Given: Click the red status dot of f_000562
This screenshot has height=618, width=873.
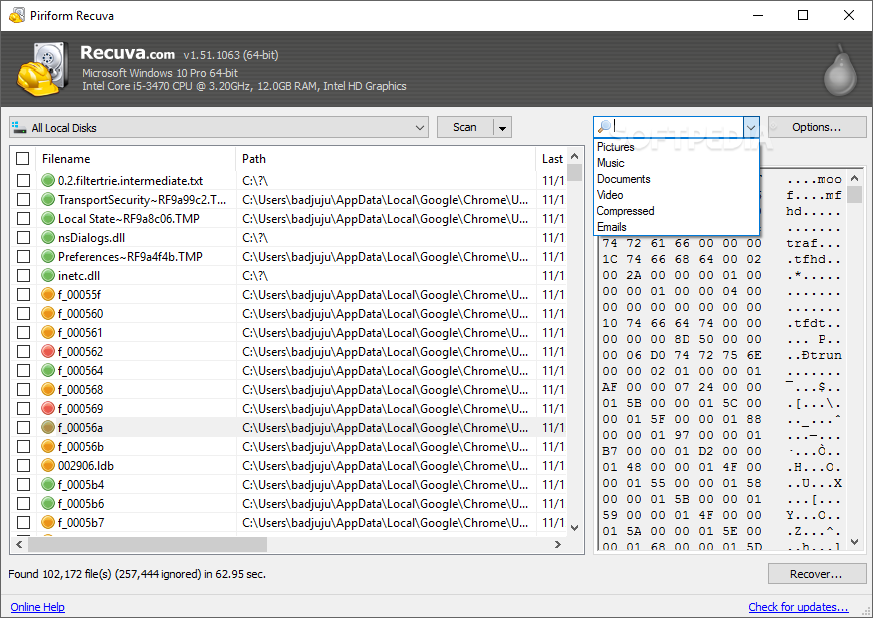Looking at the screenshot, I should point(48,351).
